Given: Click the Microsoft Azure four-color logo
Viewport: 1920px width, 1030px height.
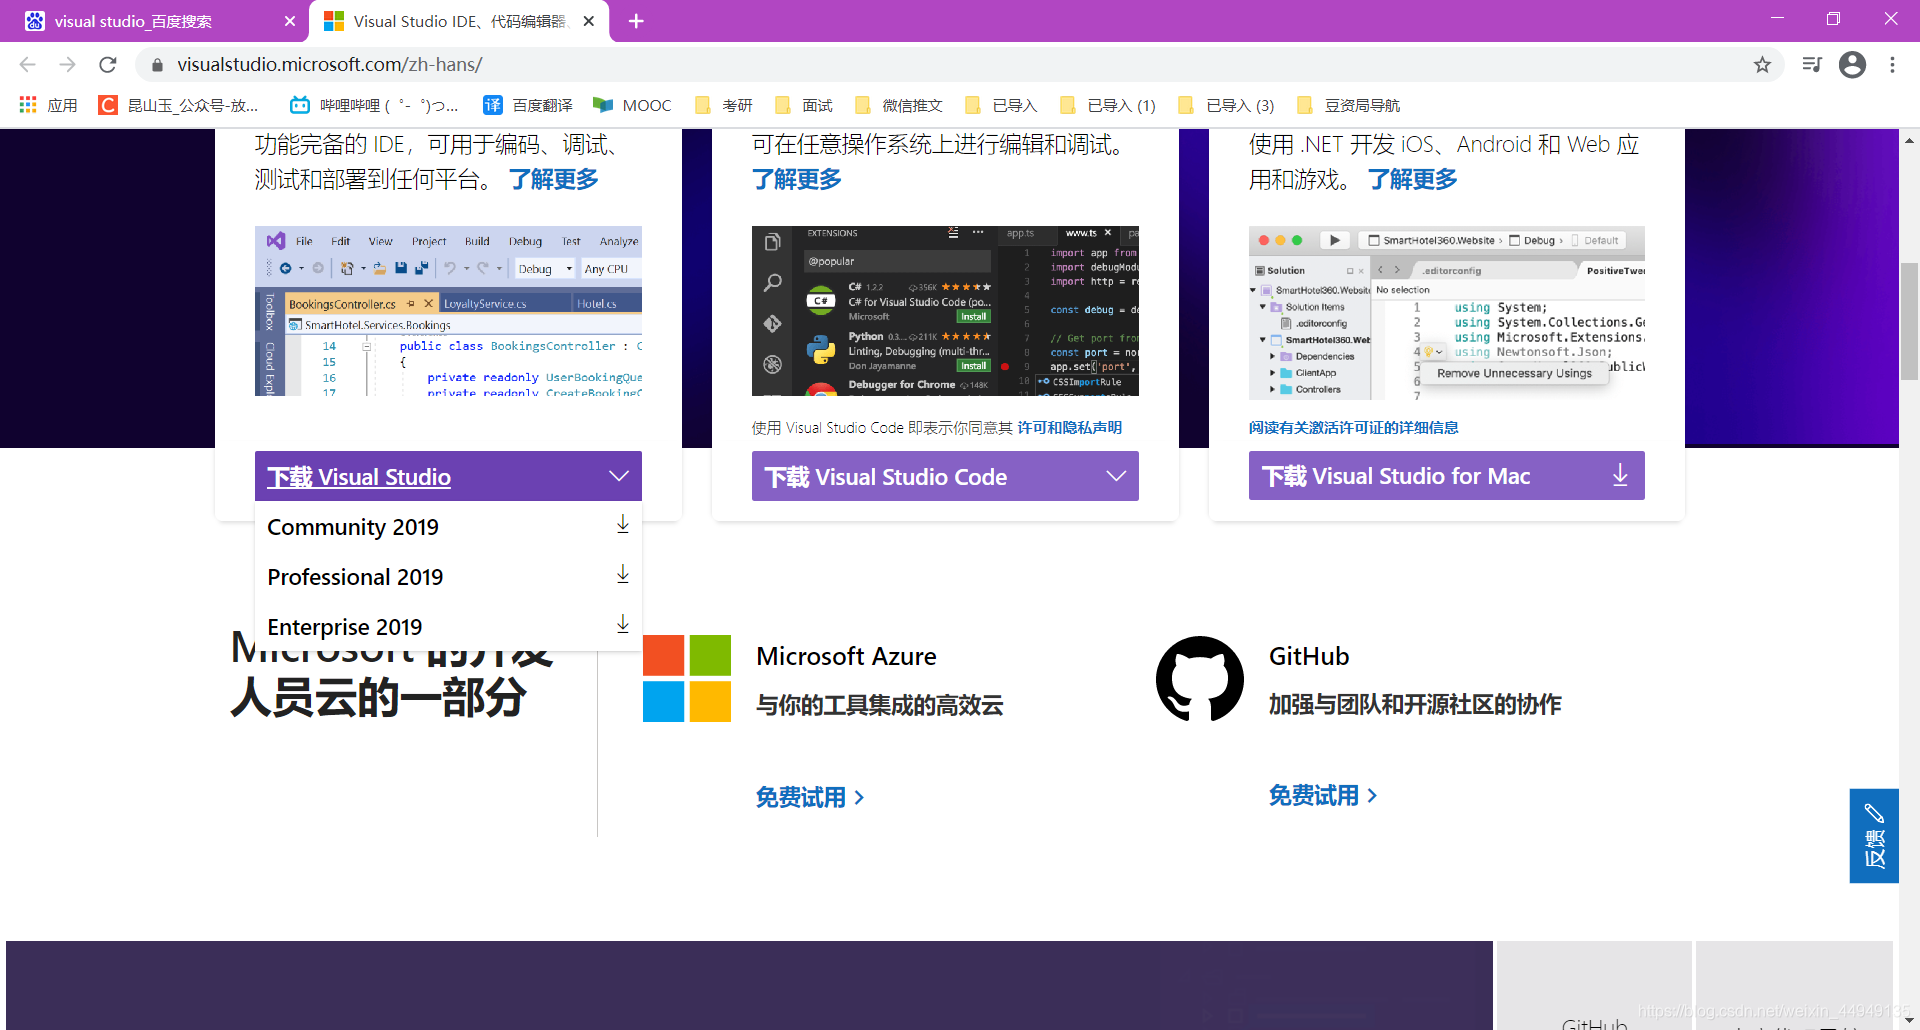Looking at the screenshot, I should point(687,678).
